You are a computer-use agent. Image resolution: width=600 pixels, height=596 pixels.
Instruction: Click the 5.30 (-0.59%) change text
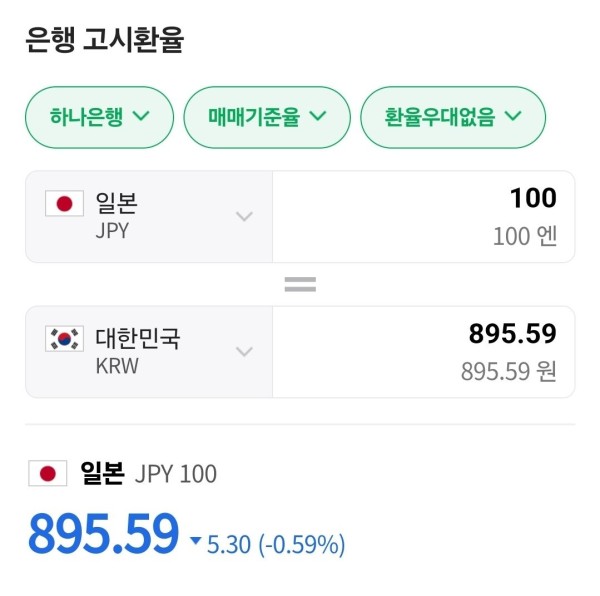coord(276,544)
